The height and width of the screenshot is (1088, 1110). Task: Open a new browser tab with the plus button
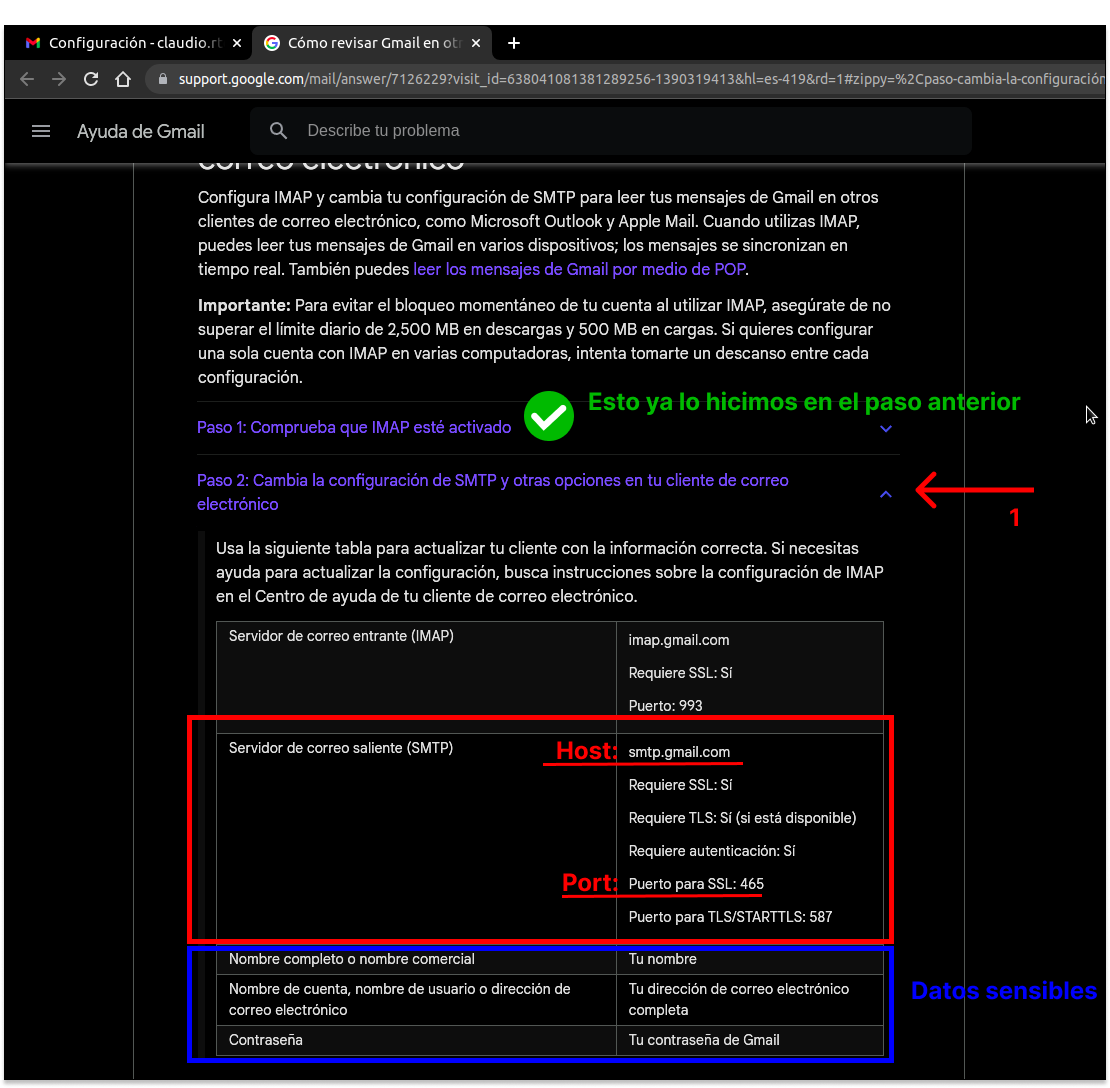click(514, 43)
